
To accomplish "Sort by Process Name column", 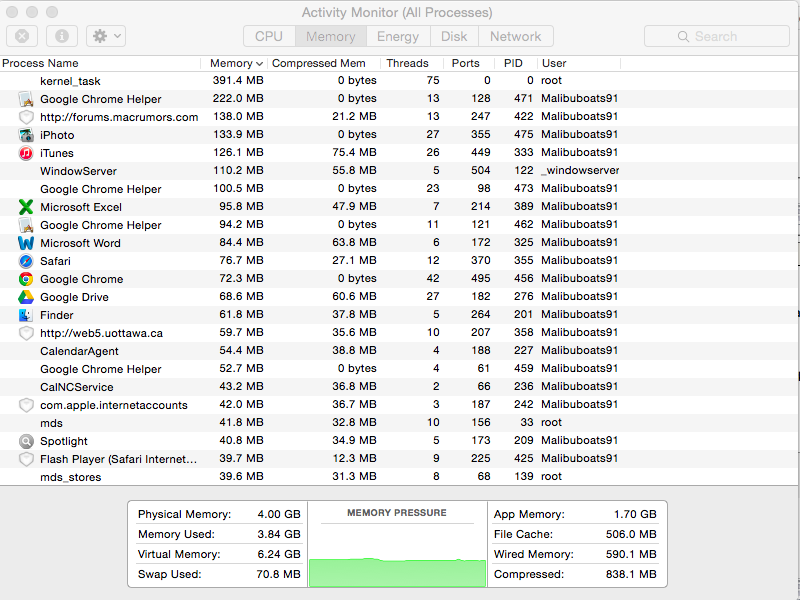I will tap(101, 63).
